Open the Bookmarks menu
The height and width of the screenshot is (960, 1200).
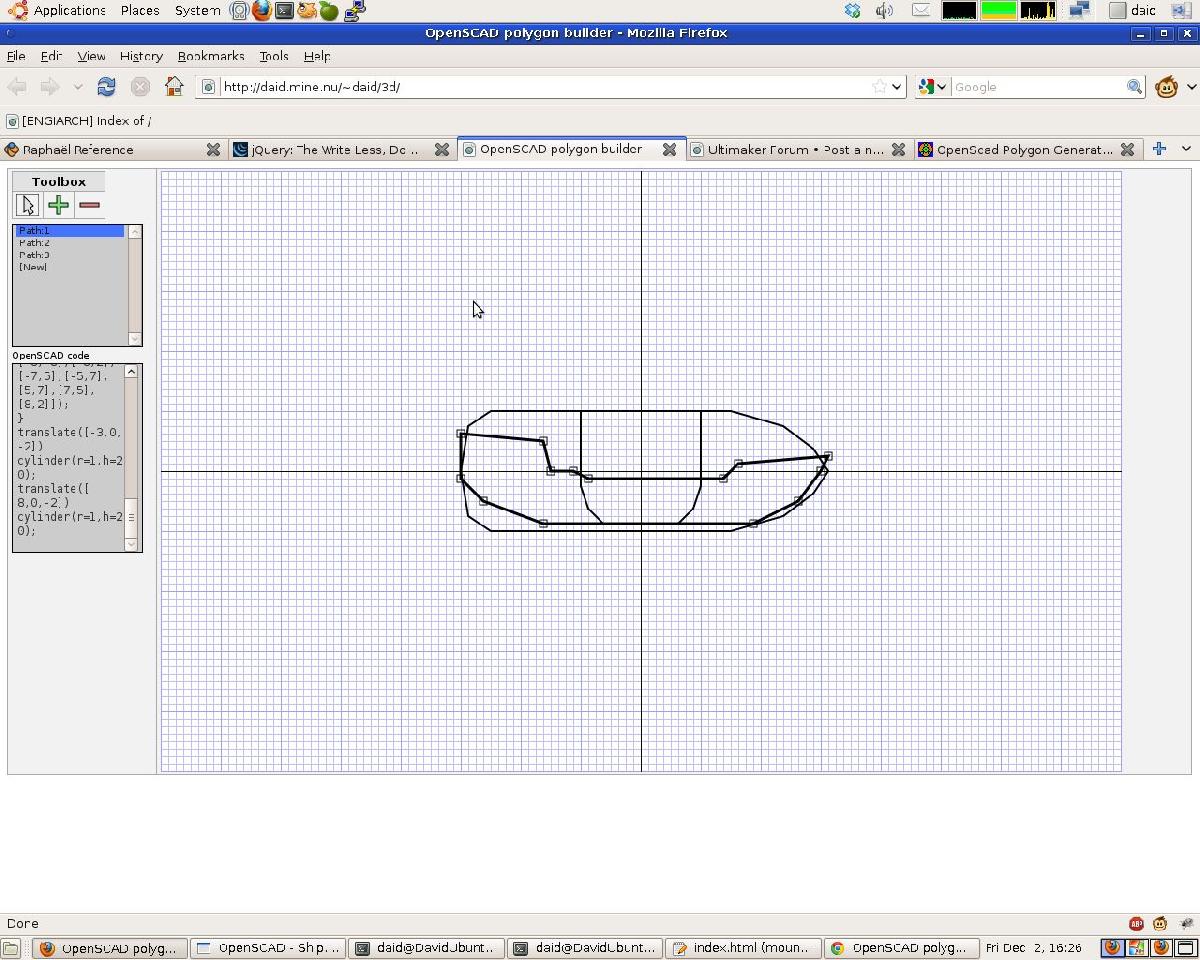[210, 56]
